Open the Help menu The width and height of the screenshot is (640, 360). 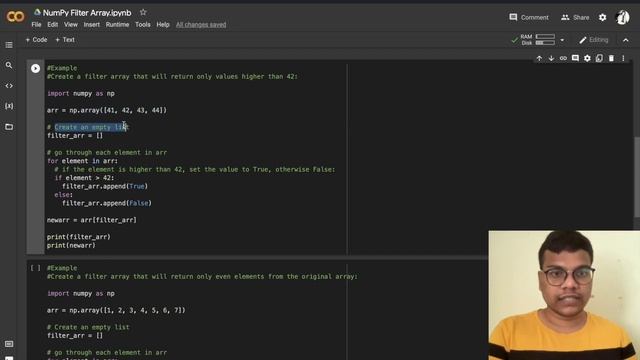tap(163, 24)
